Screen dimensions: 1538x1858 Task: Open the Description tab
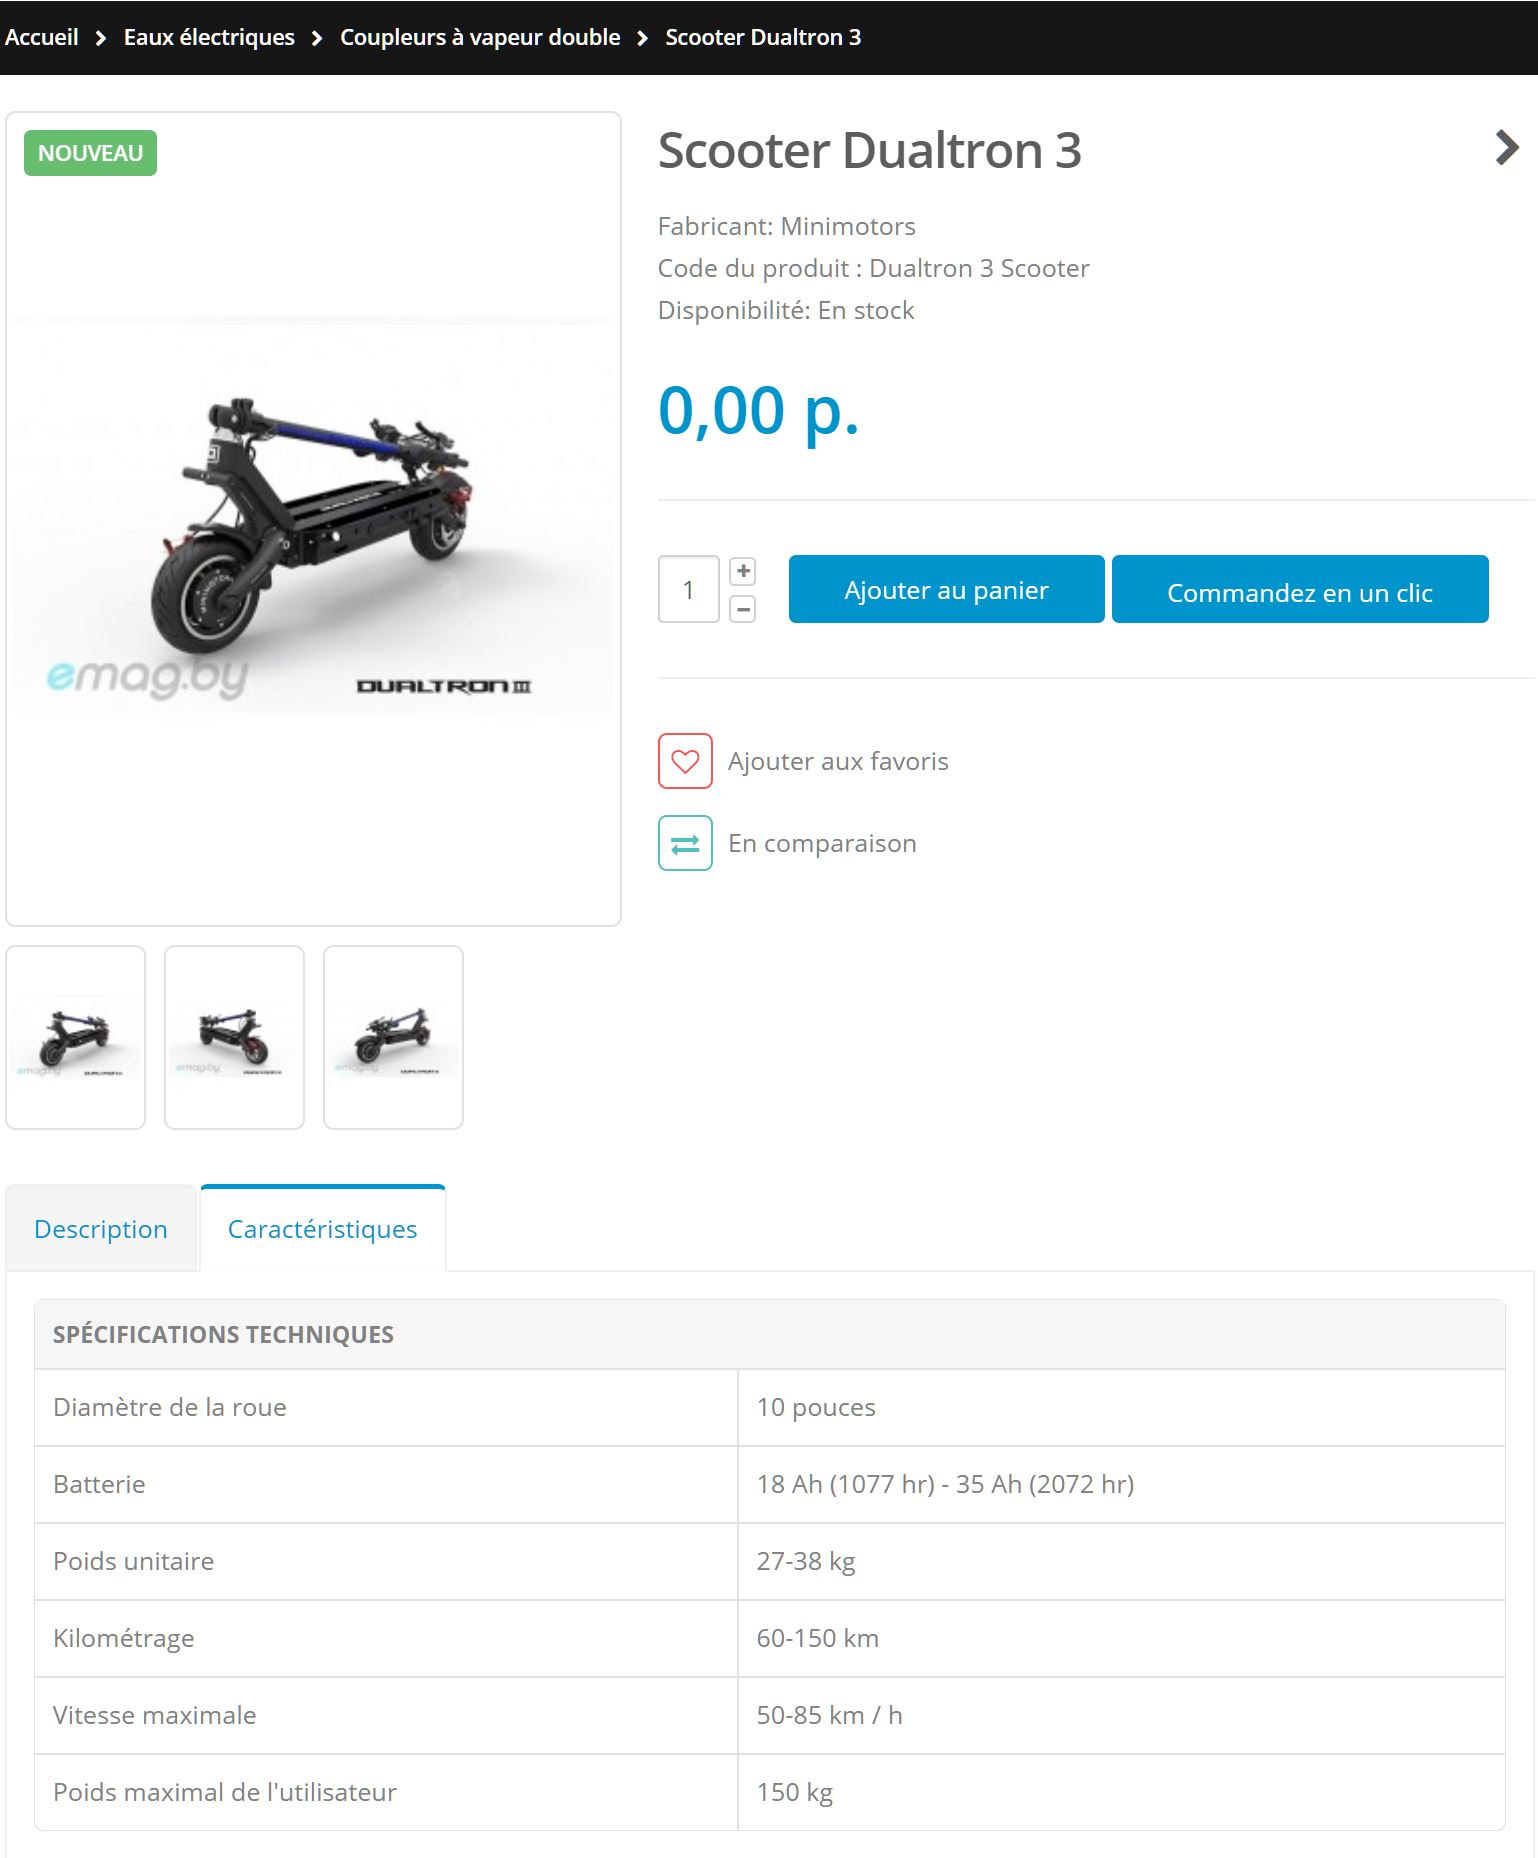[x=101, y=1229]
